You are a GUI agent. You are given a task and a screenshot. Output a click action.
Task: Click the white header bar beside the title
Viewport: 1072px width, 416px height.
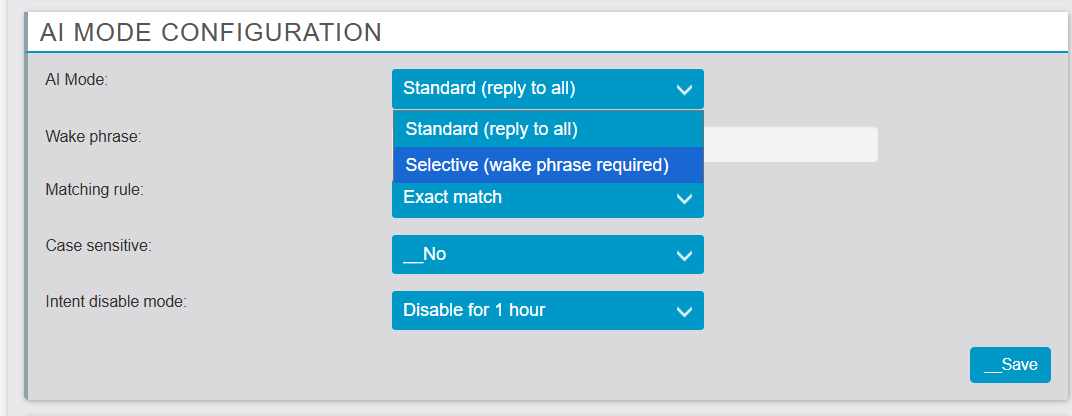click(x=720, y=32)
